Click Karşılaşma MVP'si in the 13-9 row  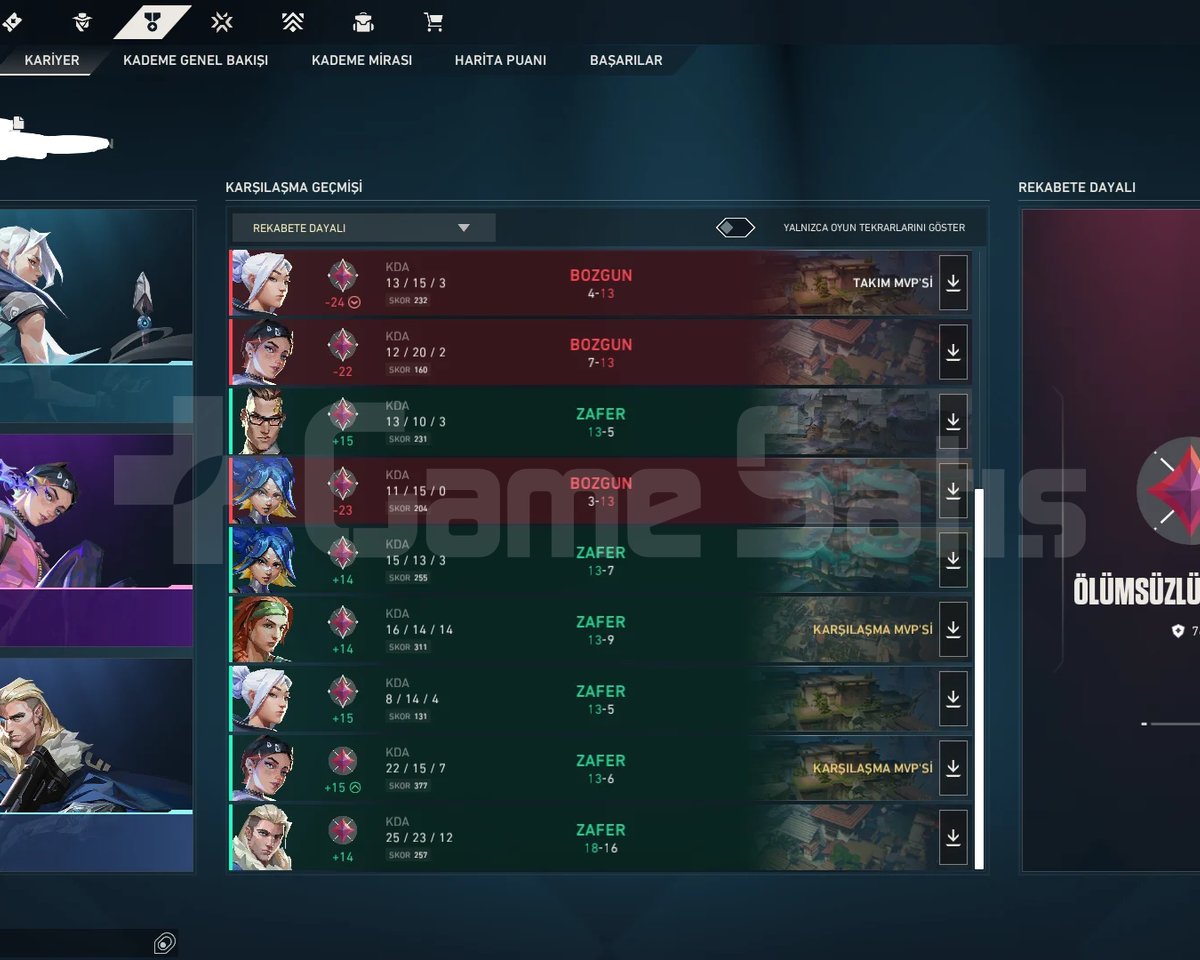click(x=873, y=630)
